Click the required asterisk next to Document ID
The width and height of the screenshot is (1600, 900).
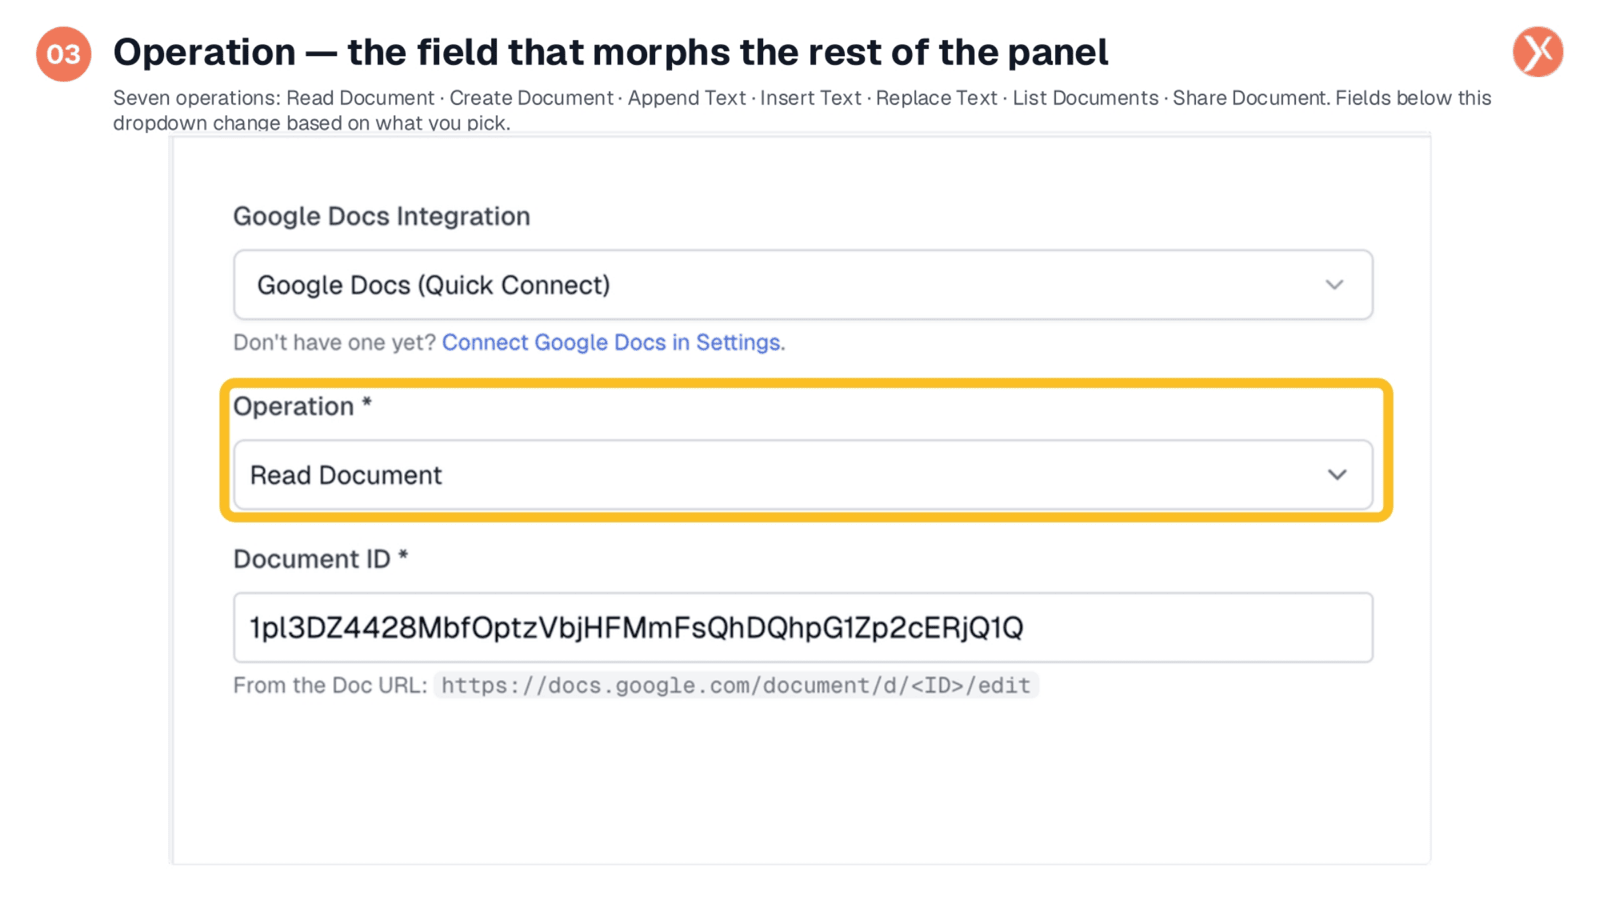coord(403,555)
